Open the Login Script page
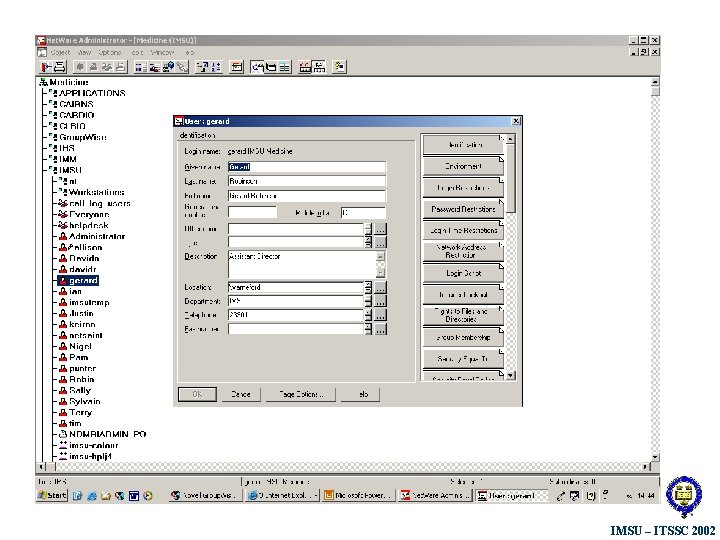This screenshot has width=720, height=540. pyautogui.click(x=463, y=273)
